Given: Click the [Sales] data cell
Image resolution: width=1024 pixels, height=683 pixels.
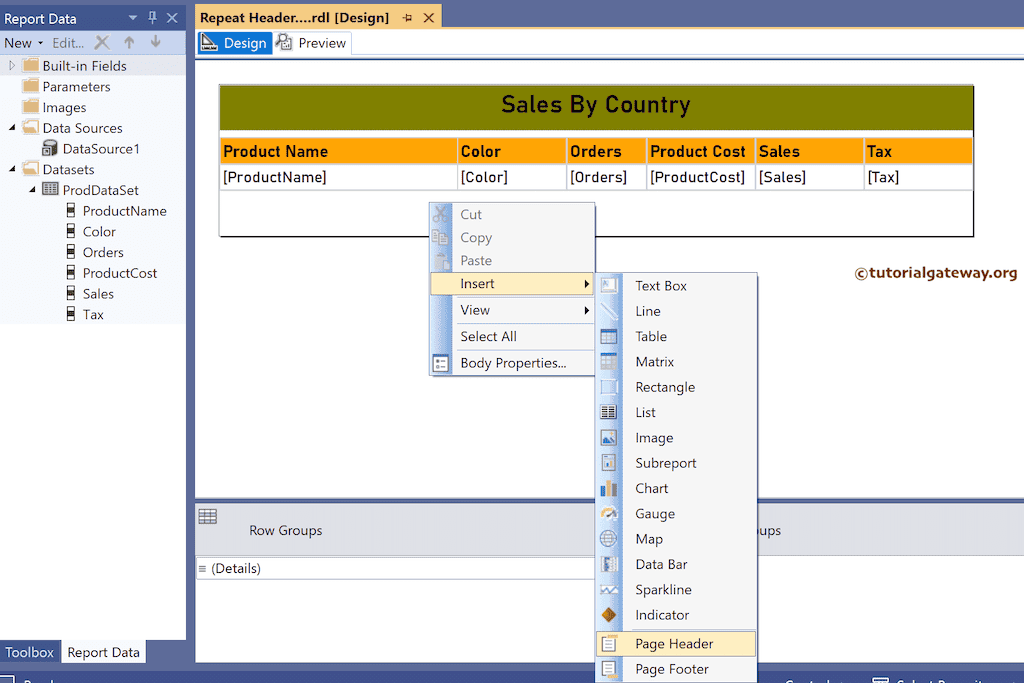Looking at the screenshot, I should click(810, 177).
